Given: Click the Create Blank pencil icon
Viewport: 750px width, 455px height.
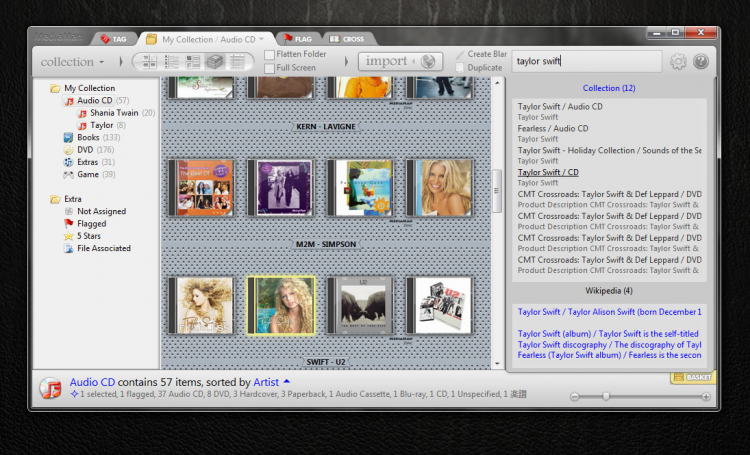Looking at the screenshot, I should [x=460, y=55].
